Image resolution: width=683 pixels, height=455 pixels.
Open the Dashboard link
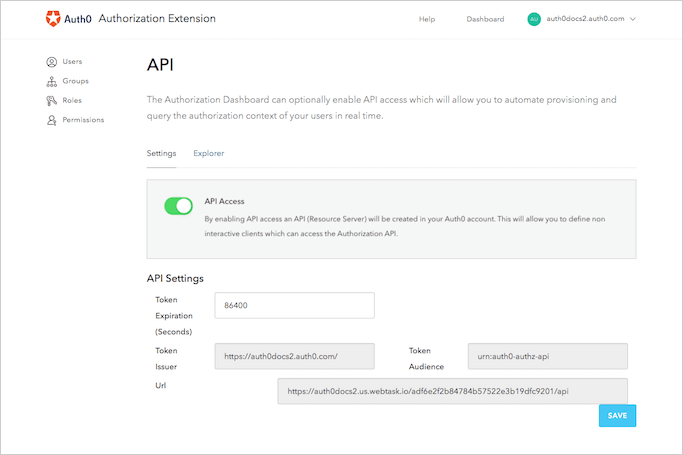[485, 19]
